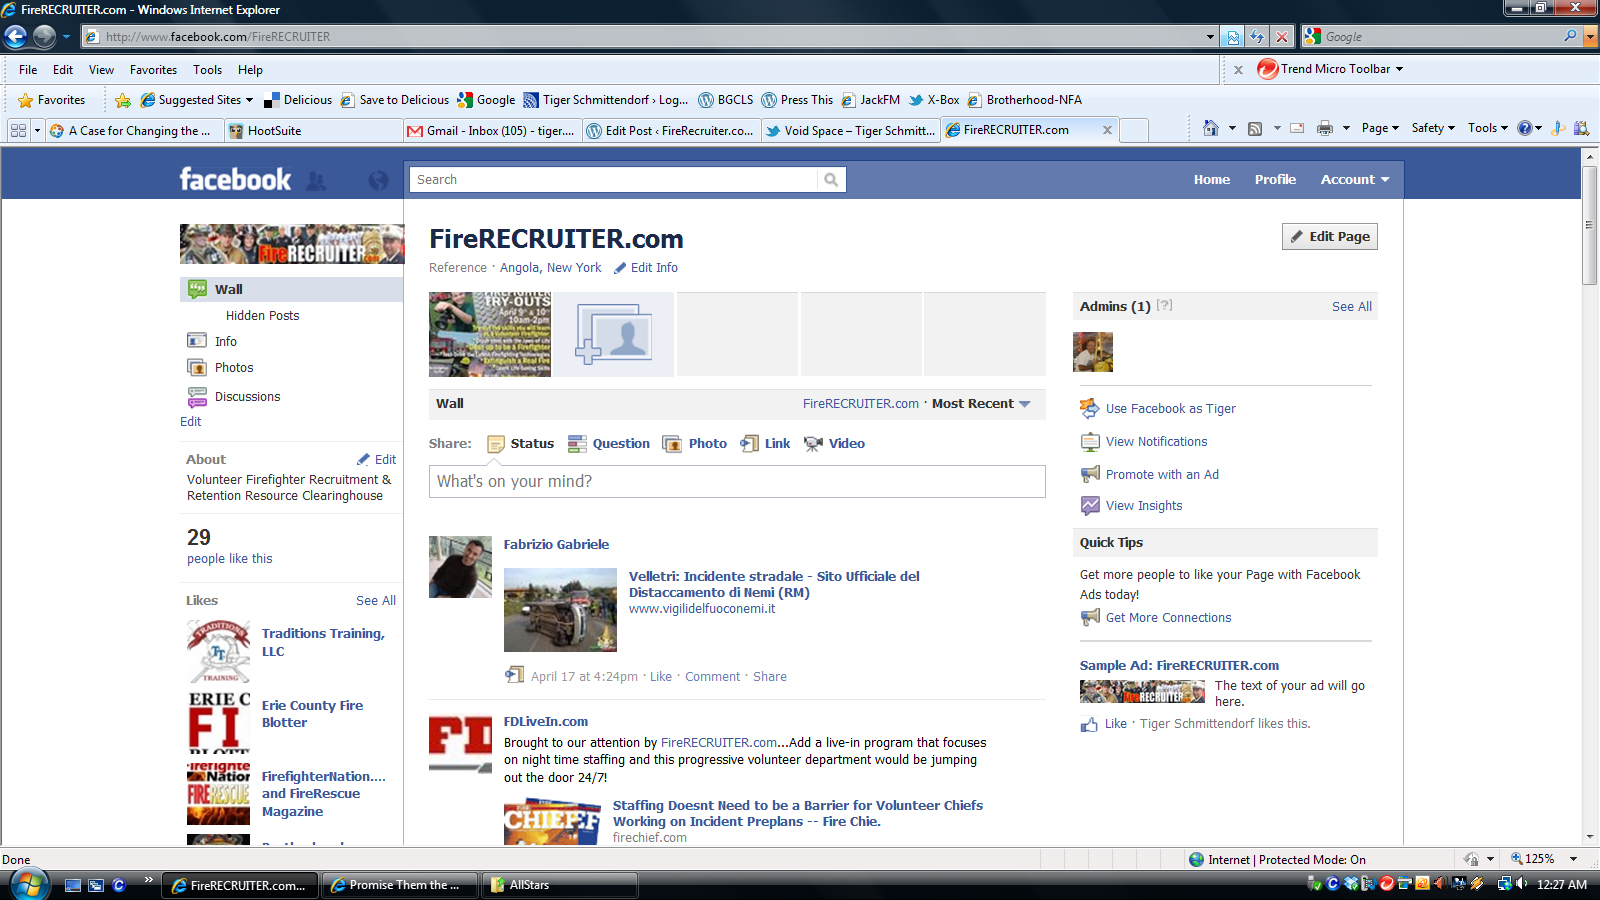1600x900 pixels.
Task: Click the browser Forward arrow button
Action: tap(44, 37)
